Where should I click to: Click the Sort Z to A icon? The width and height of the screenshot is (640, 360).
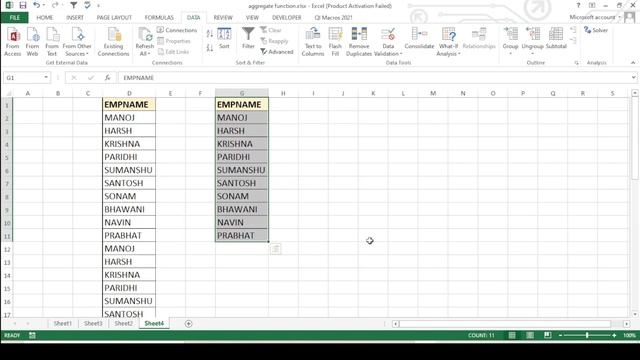coord(210,48)
